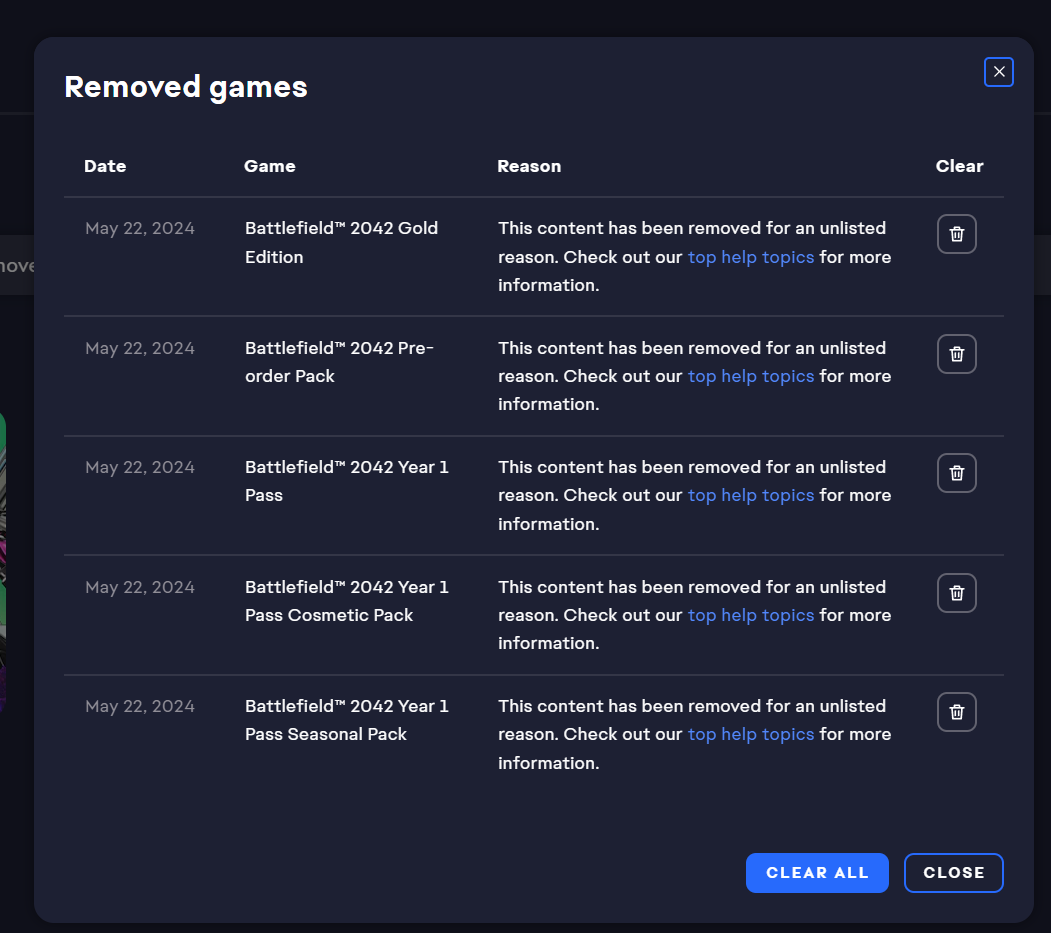This screenshot has width=1051, height=933.
Task: Select the Date column header
Action: [x=105, y=166]
